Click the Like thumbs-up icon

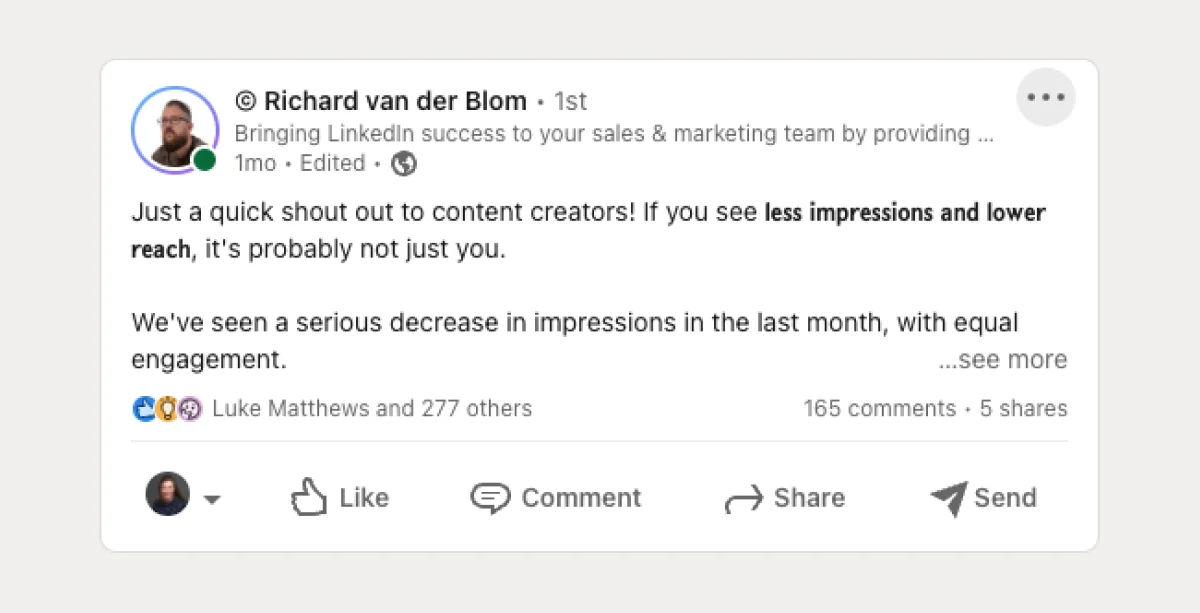tap(309, 497)
